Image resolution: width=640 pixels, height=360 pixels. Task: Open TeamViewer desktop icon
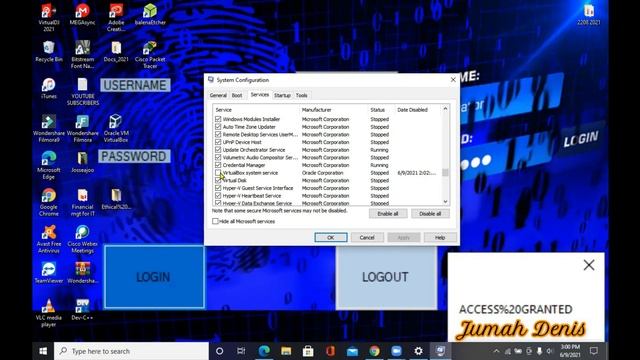point(49,273)
